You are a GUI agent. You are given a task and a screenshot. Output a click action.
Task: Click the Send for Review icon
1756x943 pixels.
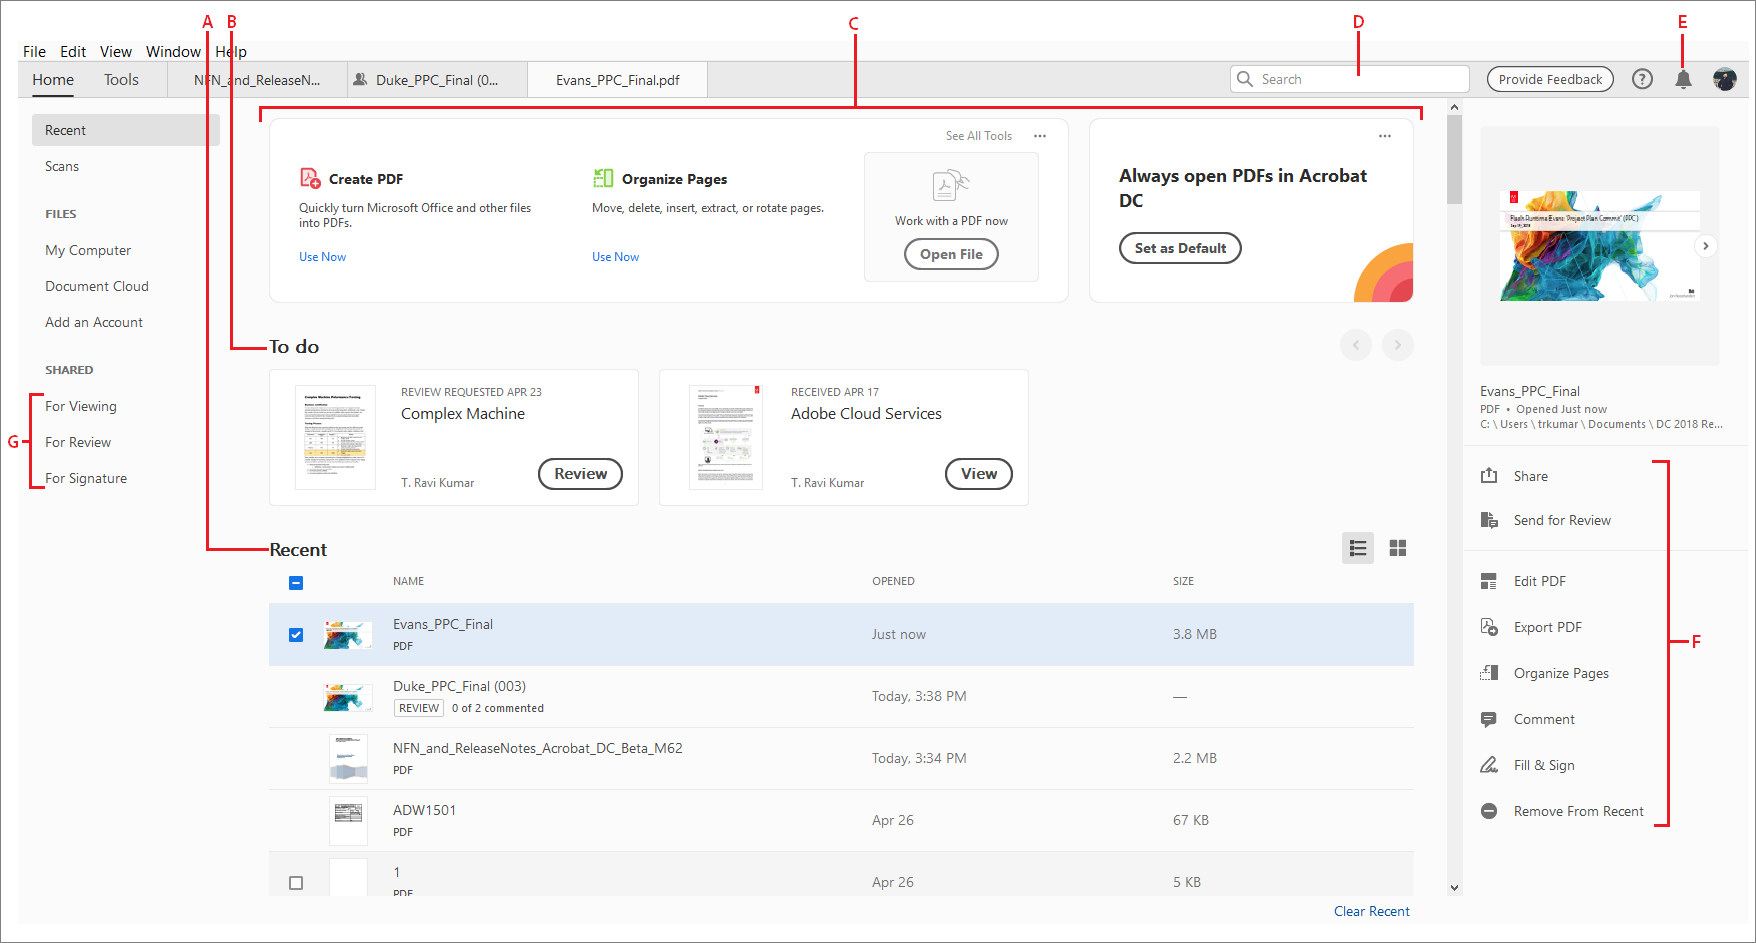tap(1489, 520)
